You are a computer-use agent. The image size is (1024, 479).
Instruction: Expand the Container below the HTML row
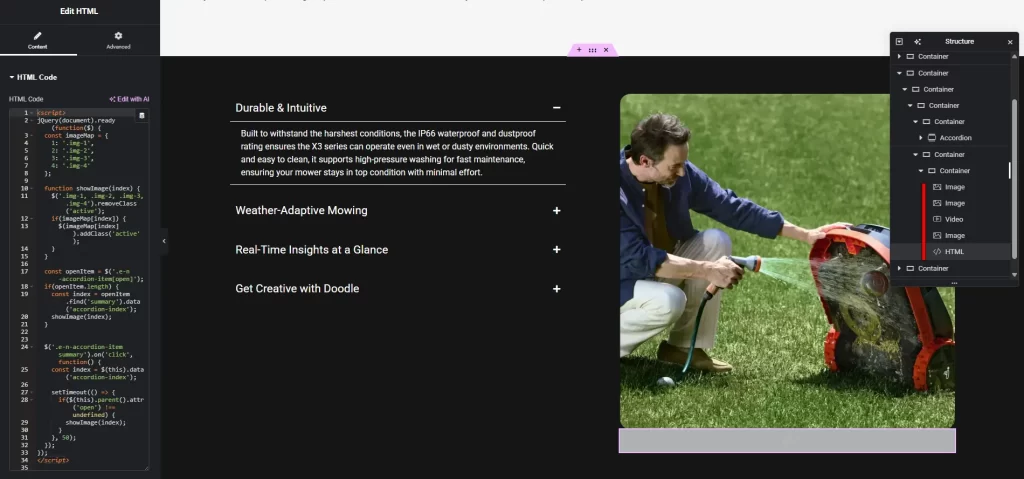coord(900,269)
